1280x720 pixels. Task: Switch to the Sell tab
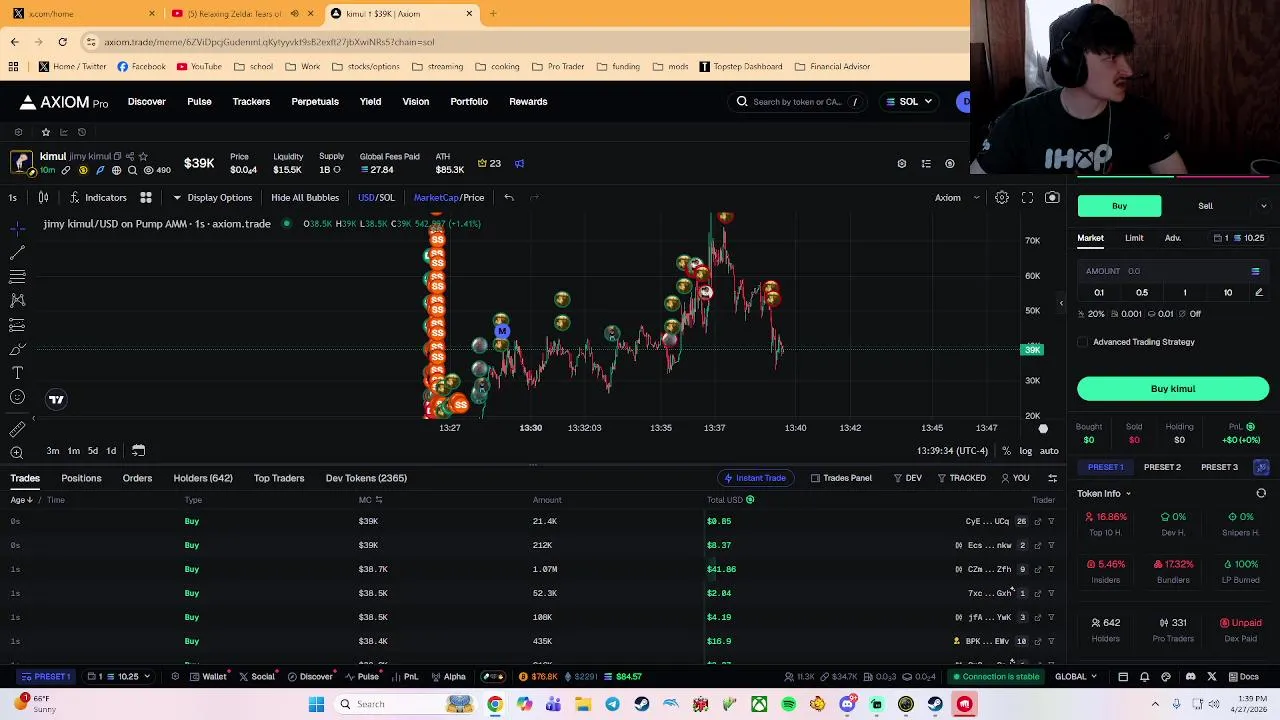click(x=1205, y=206)
